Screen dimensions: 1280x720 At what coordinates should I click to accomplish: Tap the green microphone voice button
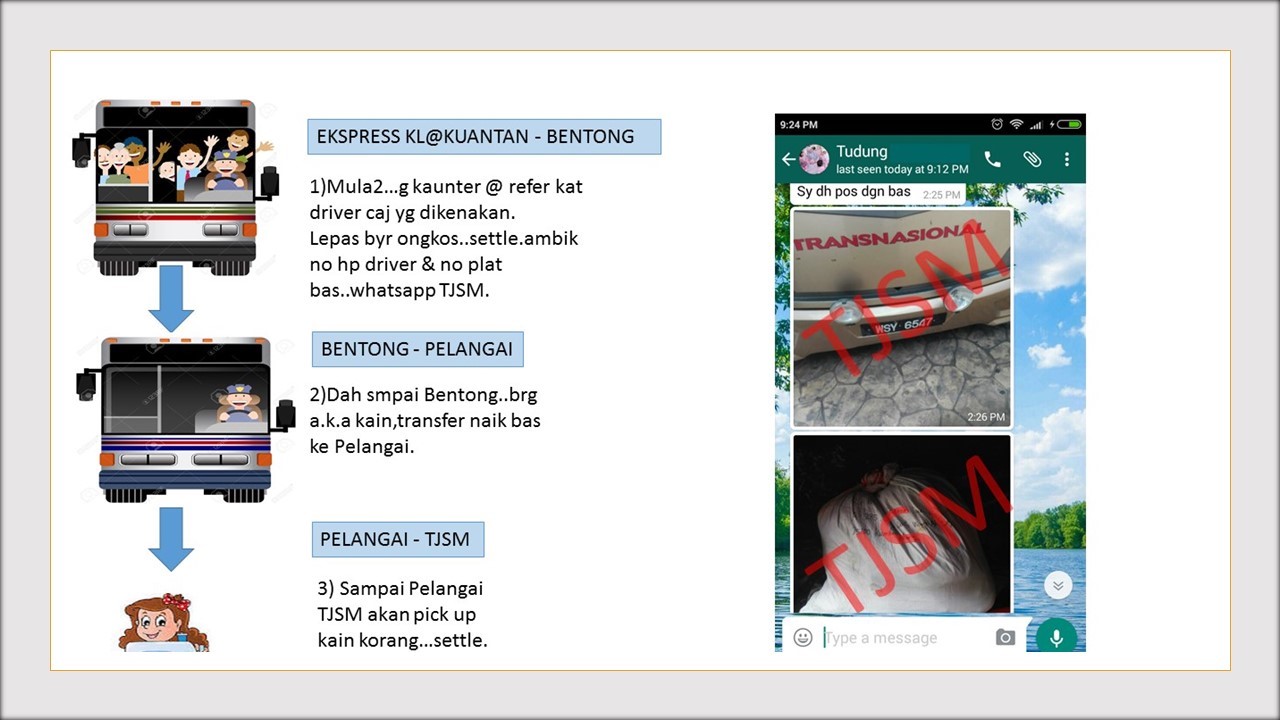coord(1056,637)
